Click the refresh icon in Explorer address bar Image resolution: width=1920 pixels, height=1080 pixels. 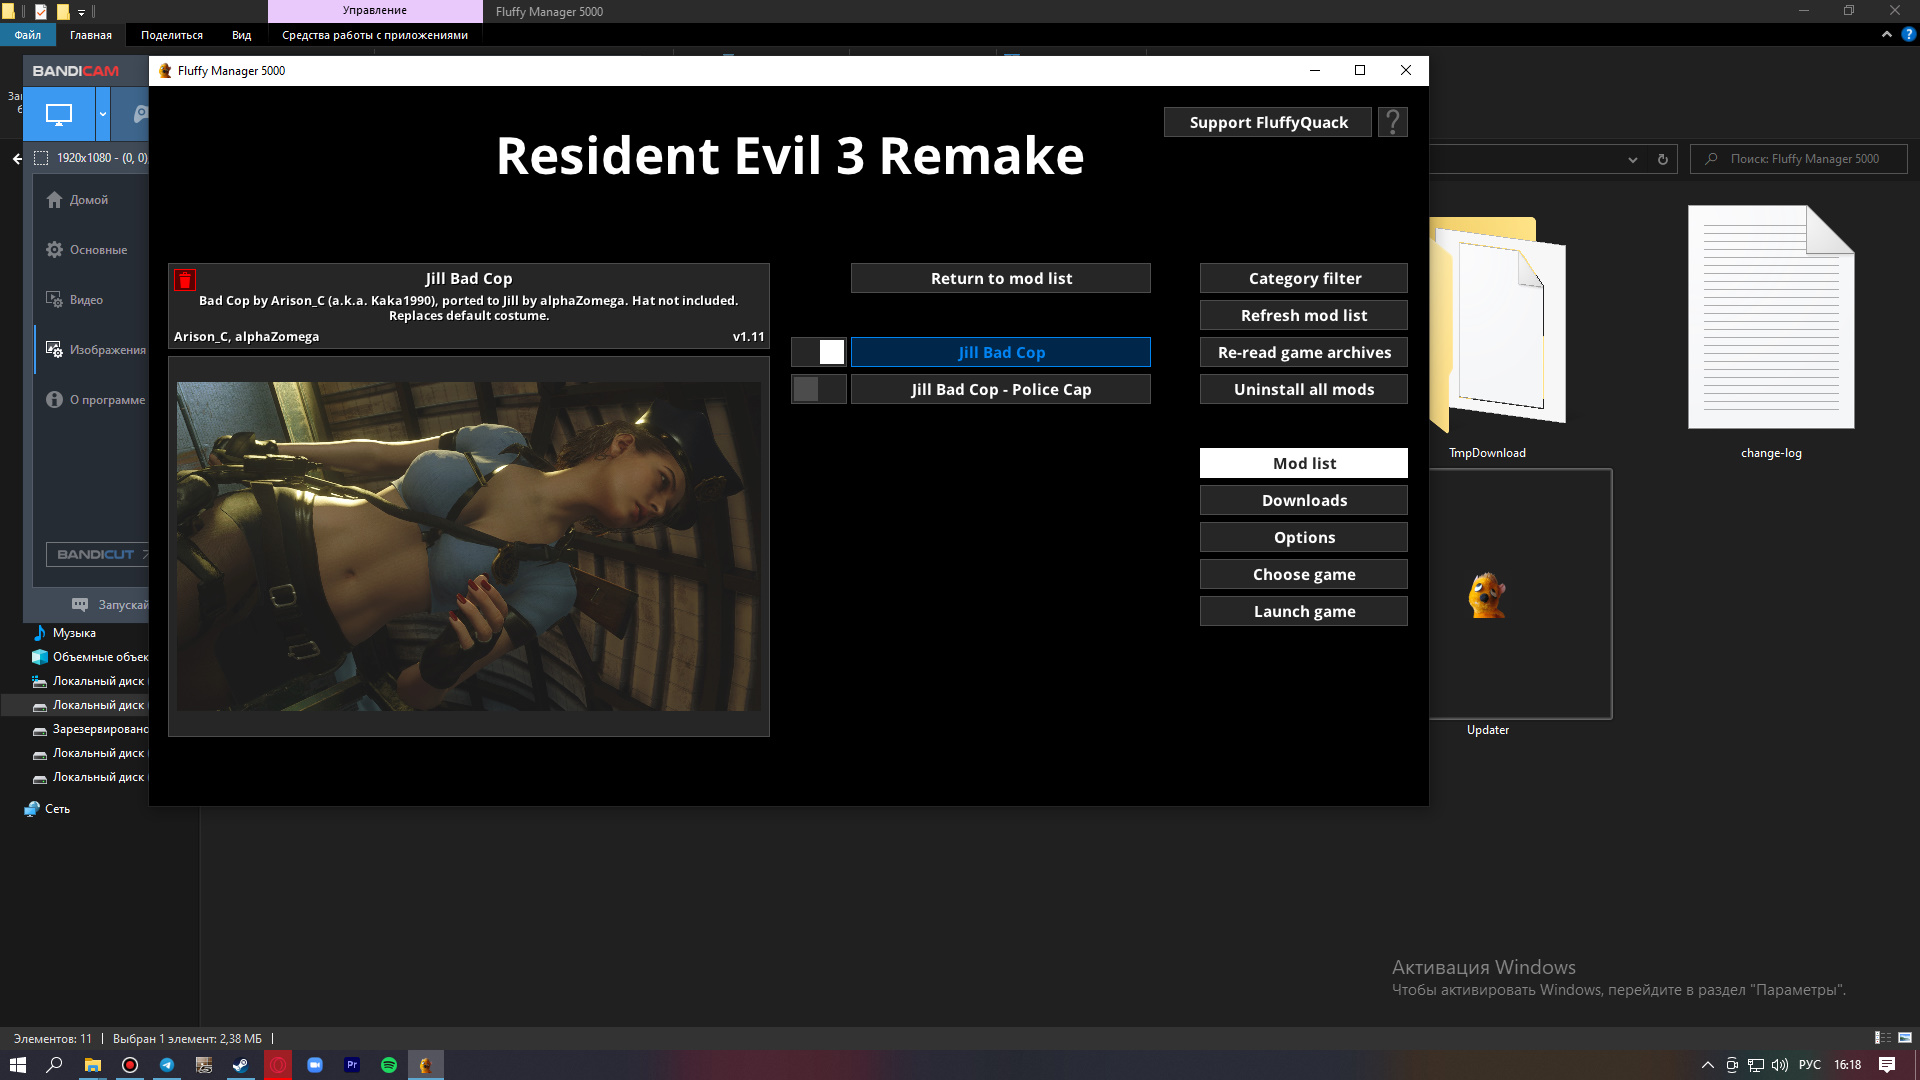[x=1663, y=159]
